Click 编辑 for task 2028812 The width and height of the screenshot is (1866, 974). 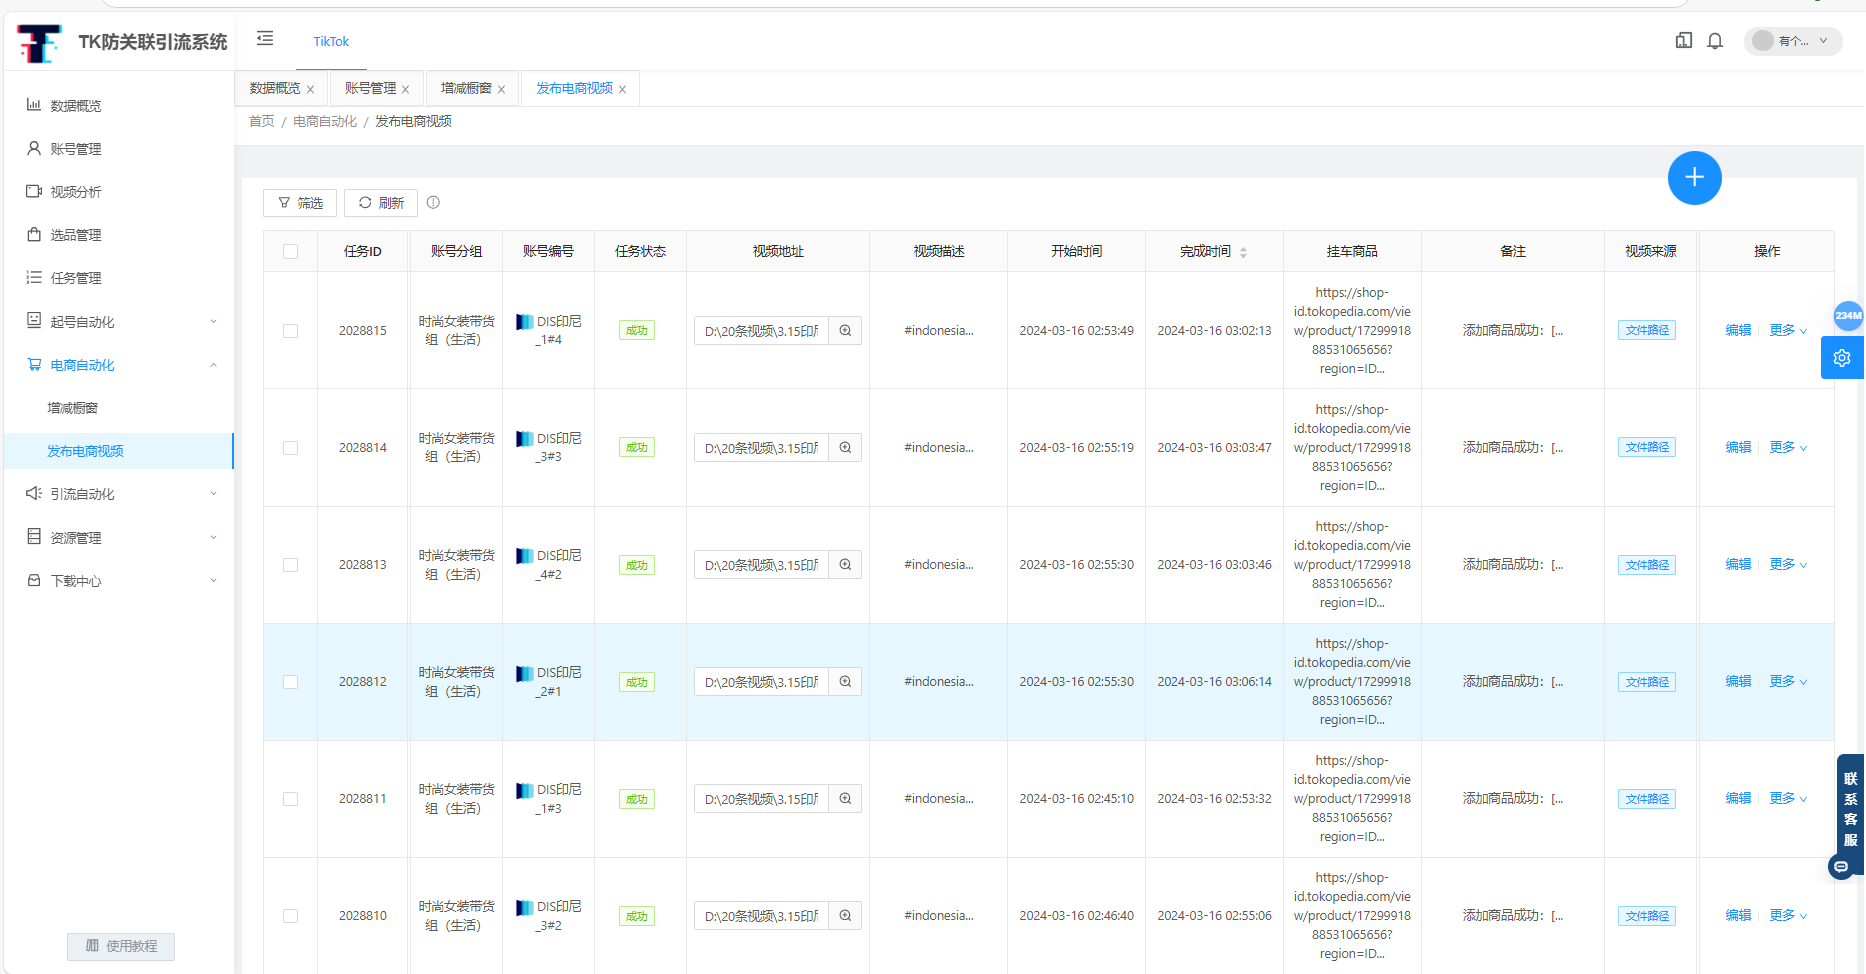(x=1738, y=682)
